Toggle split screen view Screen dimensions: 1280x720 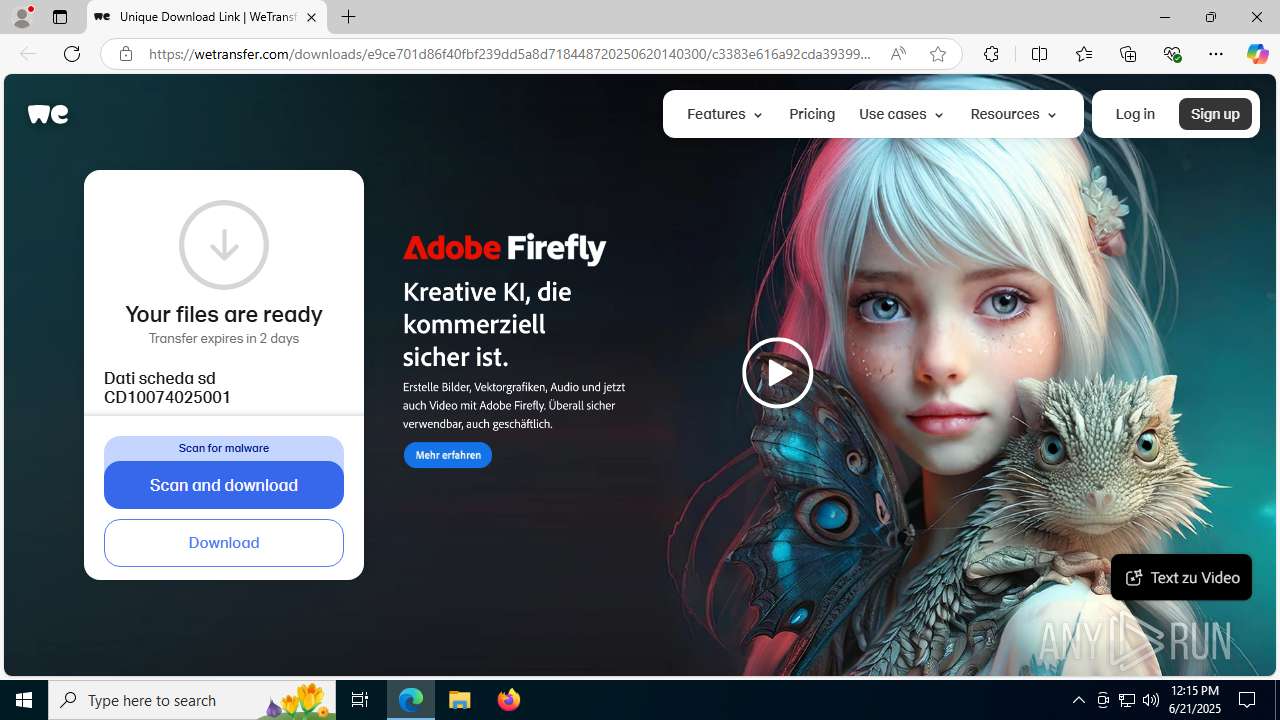[x=1039, y=54]
